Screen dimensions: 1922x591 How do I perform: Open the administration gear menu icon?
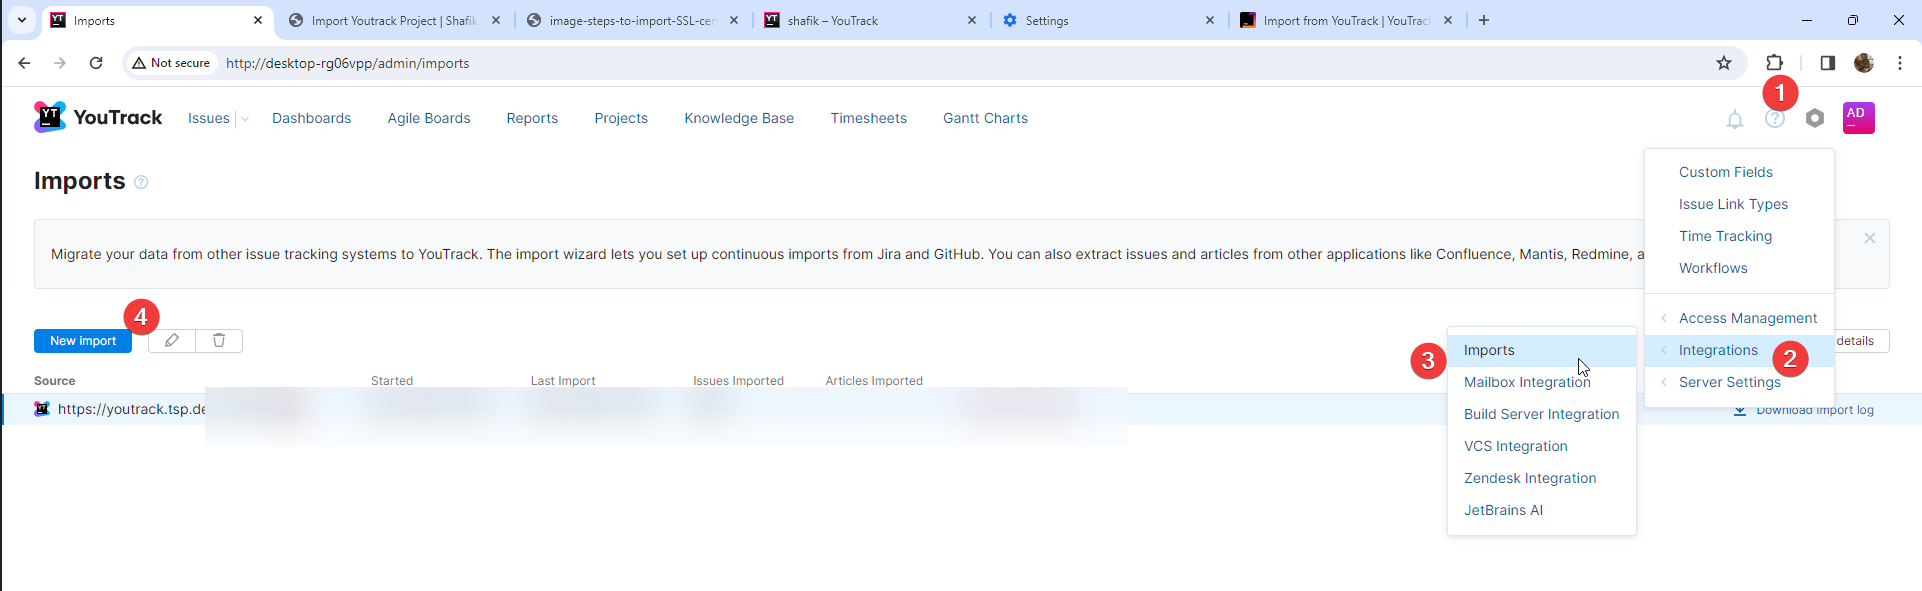point(1814,118)
